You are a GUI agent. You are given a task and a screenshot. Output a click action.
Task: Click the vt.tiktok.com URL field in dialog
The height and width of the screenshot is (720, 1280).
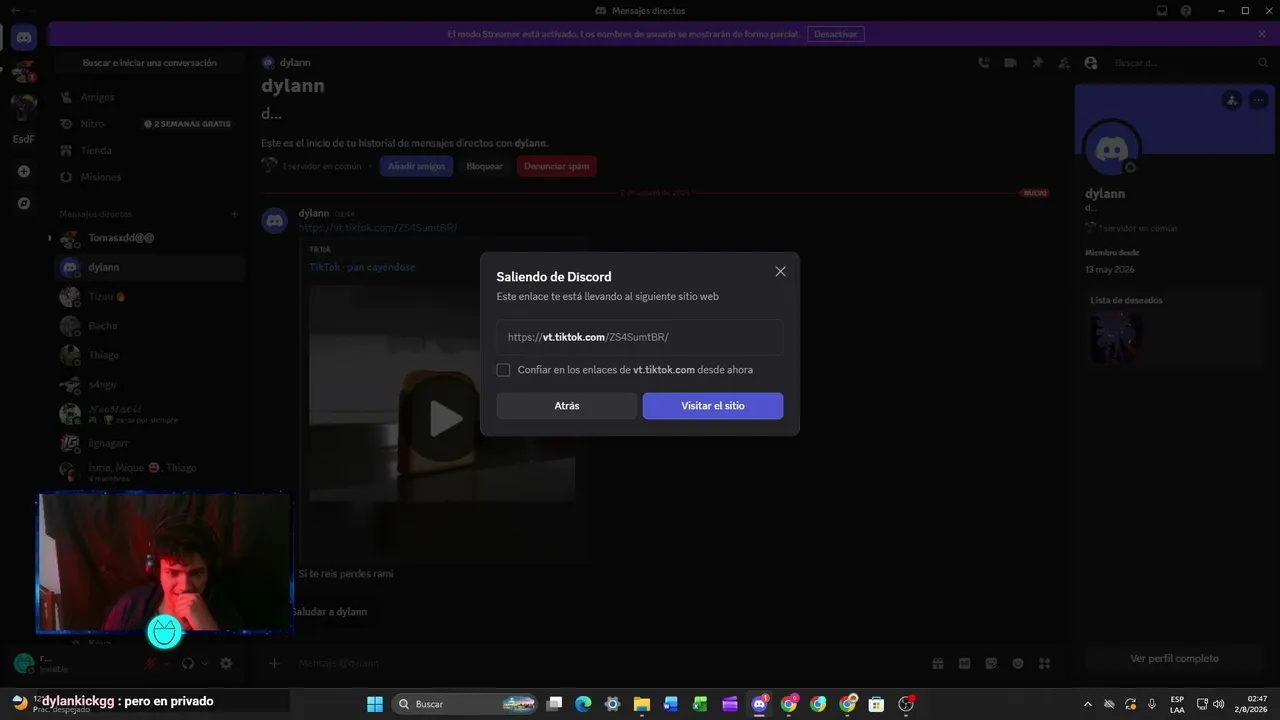640,337
